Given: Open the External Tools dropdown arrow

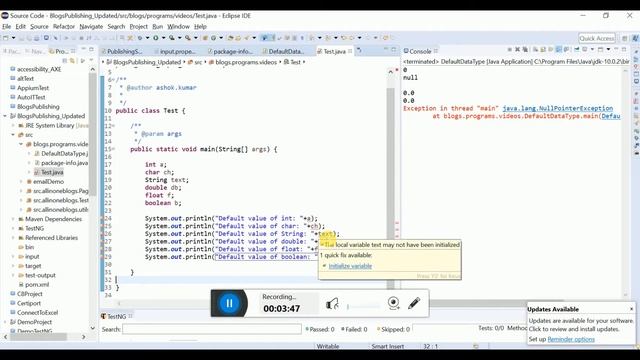Looking at the screenshot, I should pyautogui.click(x=196, y=38).
